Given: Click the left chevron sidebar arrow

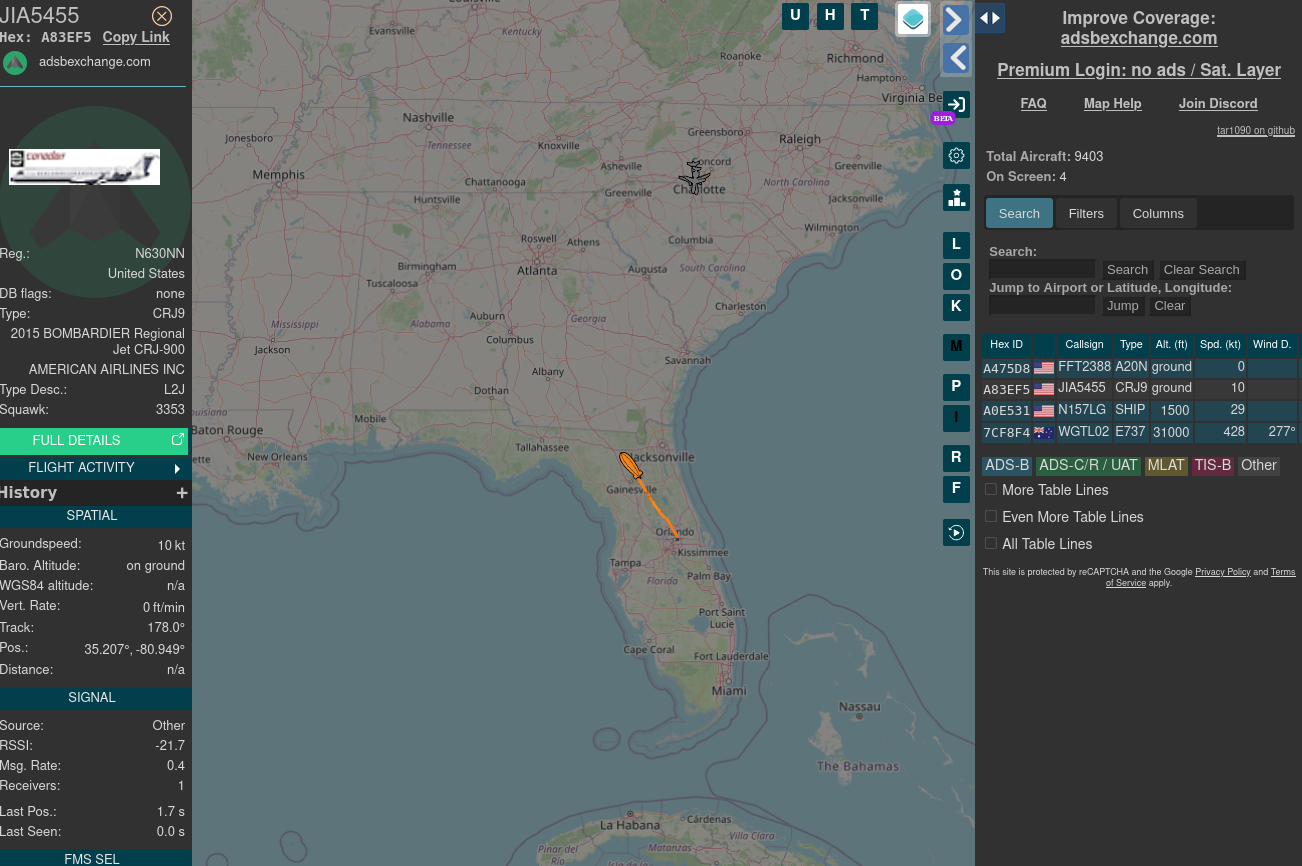Looking at the screenshot, I should [956, 58].
